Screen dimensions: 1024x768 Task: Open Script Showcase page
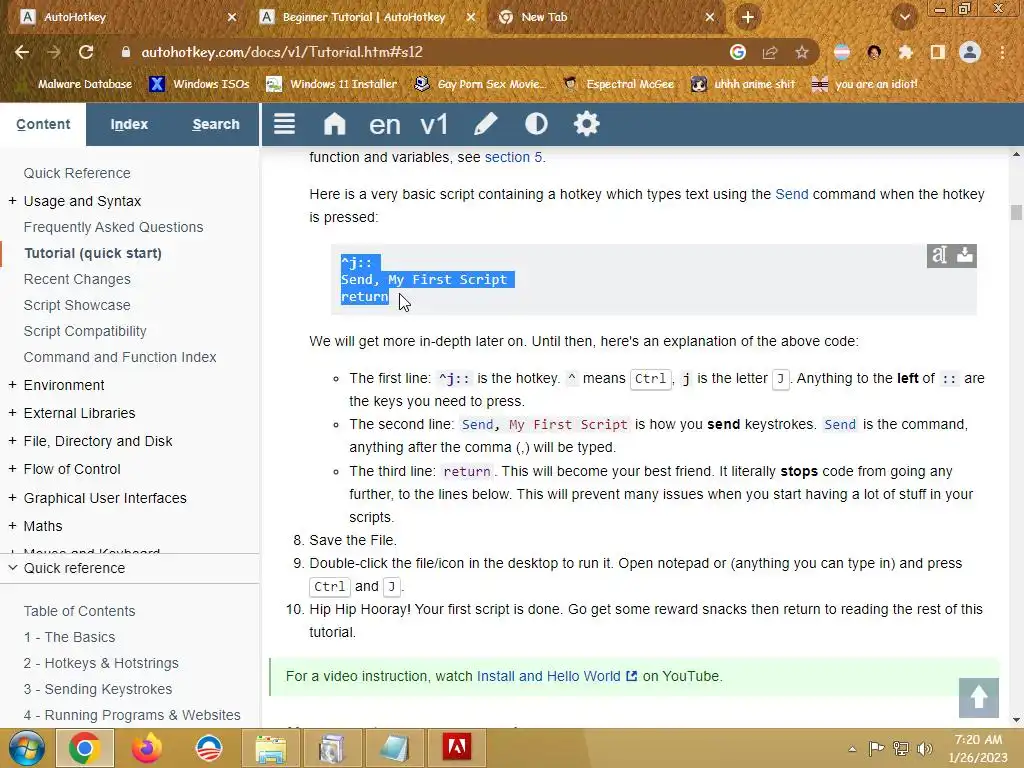(77, 306)
